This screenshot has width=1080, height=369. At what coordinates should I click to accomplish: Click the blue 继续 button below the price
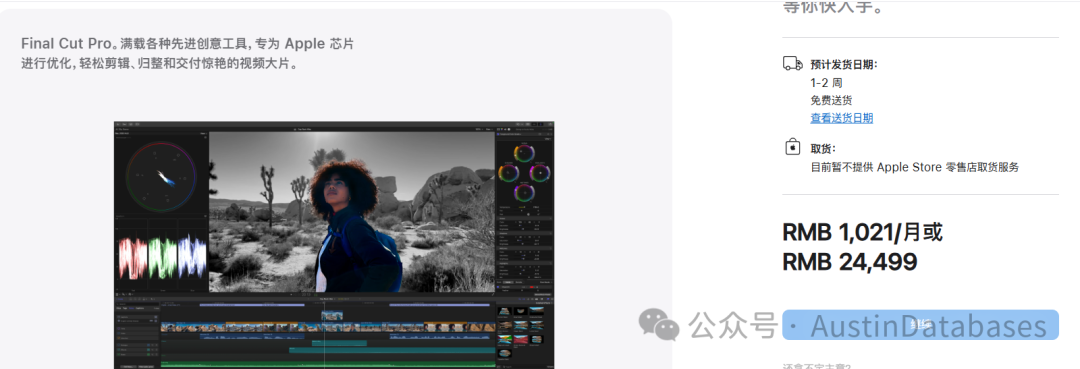tap(920, 324)
